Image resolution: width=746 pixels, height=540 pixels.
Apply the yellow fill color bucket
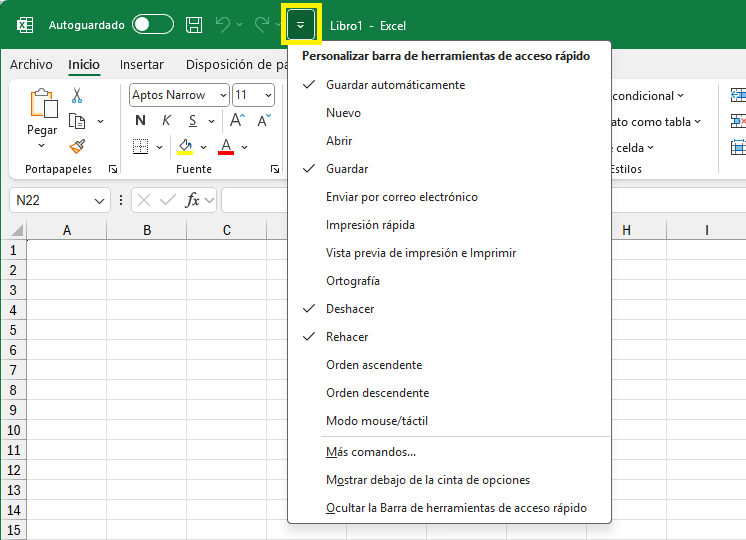point(185,147)
